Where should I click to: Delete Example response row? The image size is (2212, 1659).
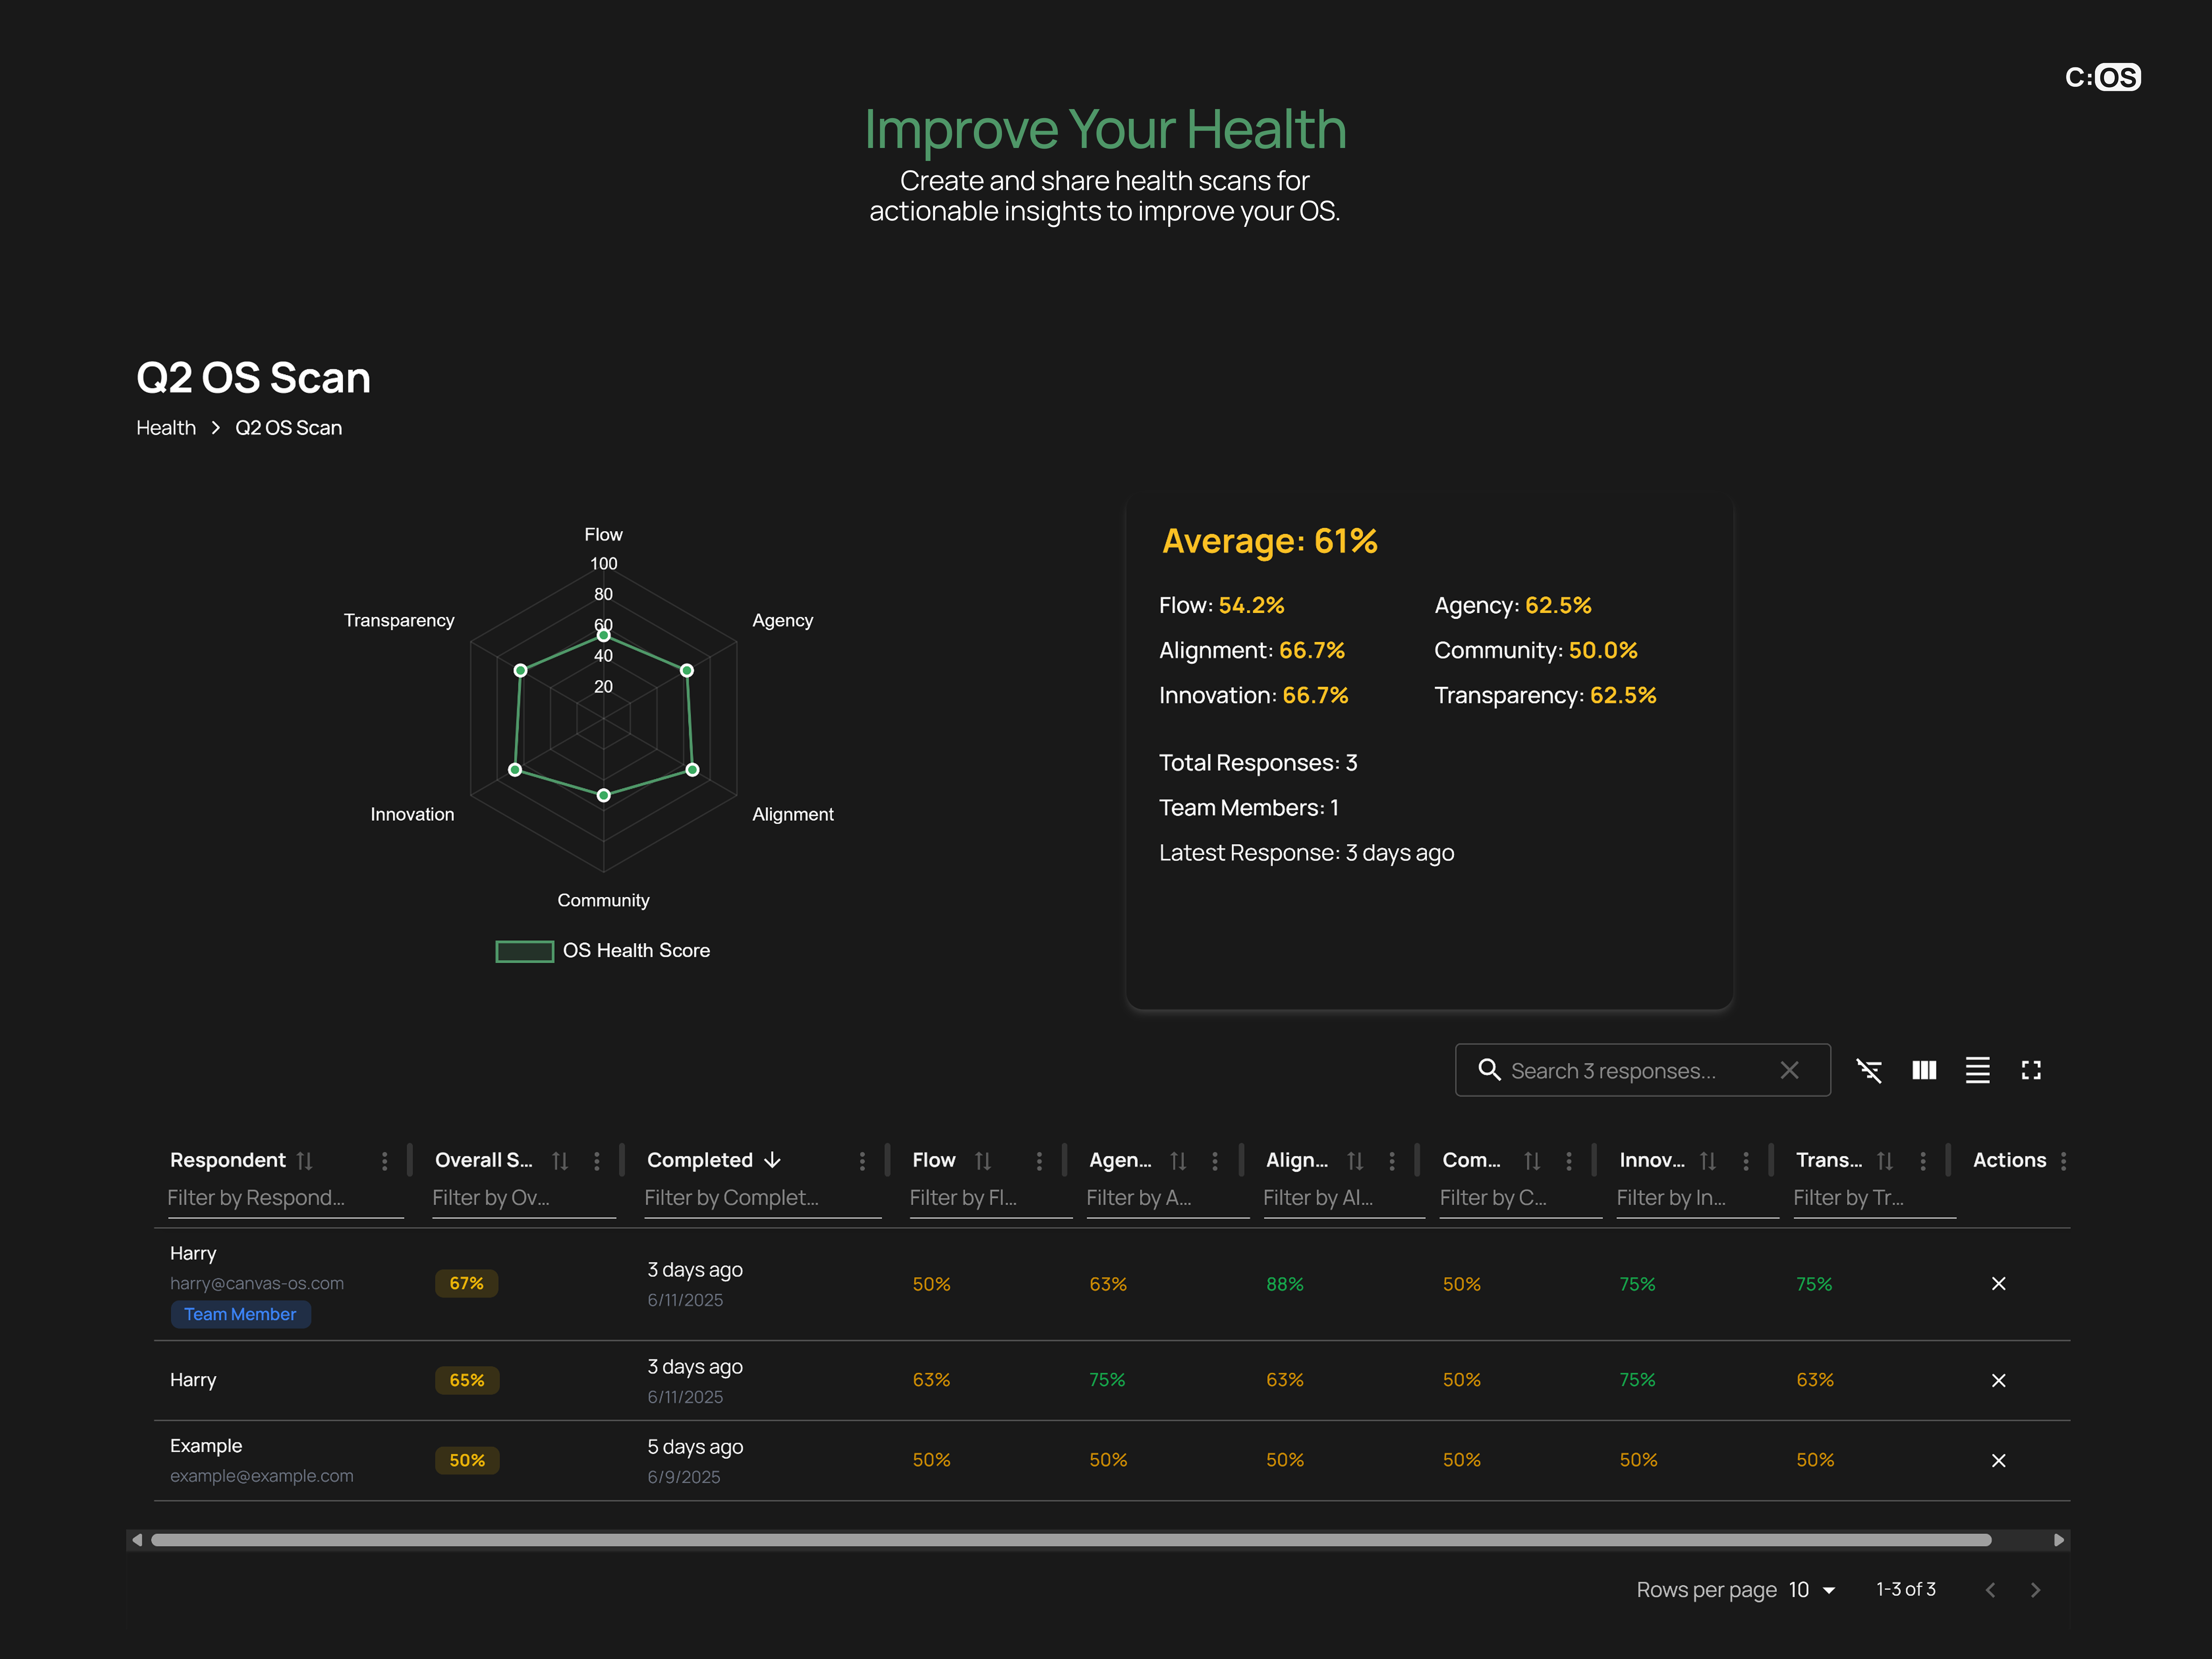point(1998,1461)
